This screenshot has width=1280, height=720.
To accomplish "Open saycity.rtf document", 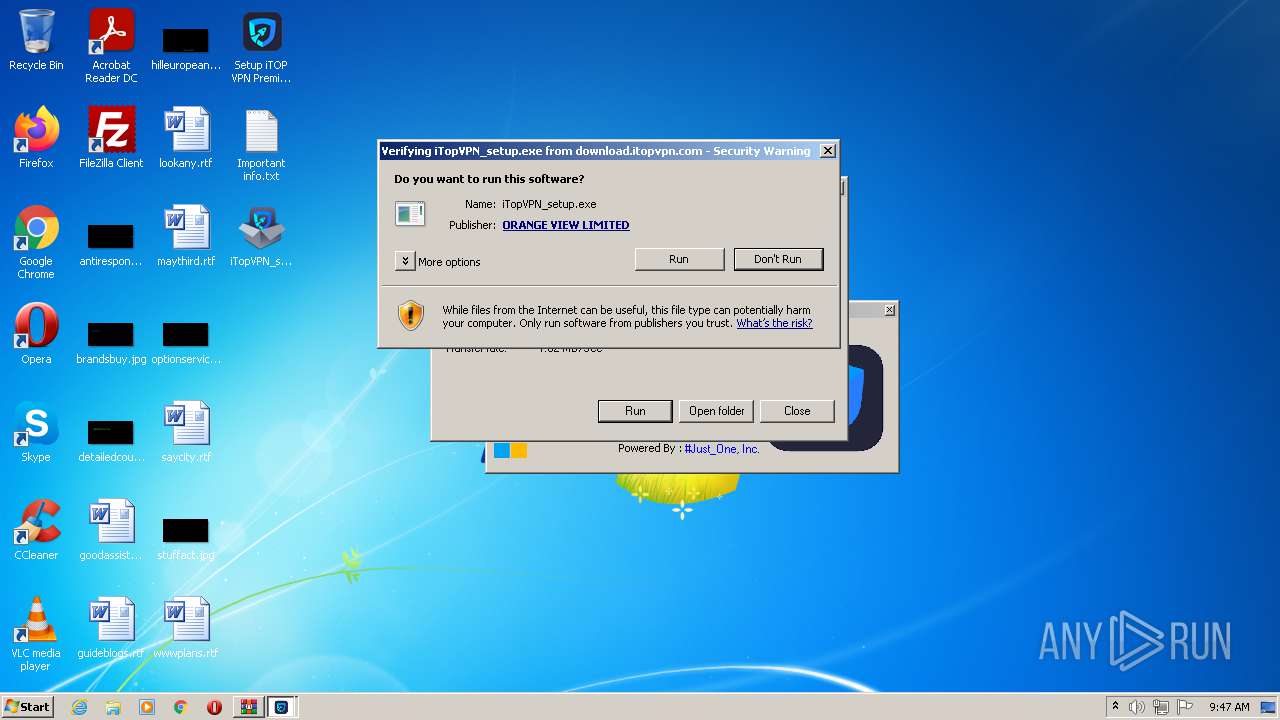I will click(x=186, y=432).
